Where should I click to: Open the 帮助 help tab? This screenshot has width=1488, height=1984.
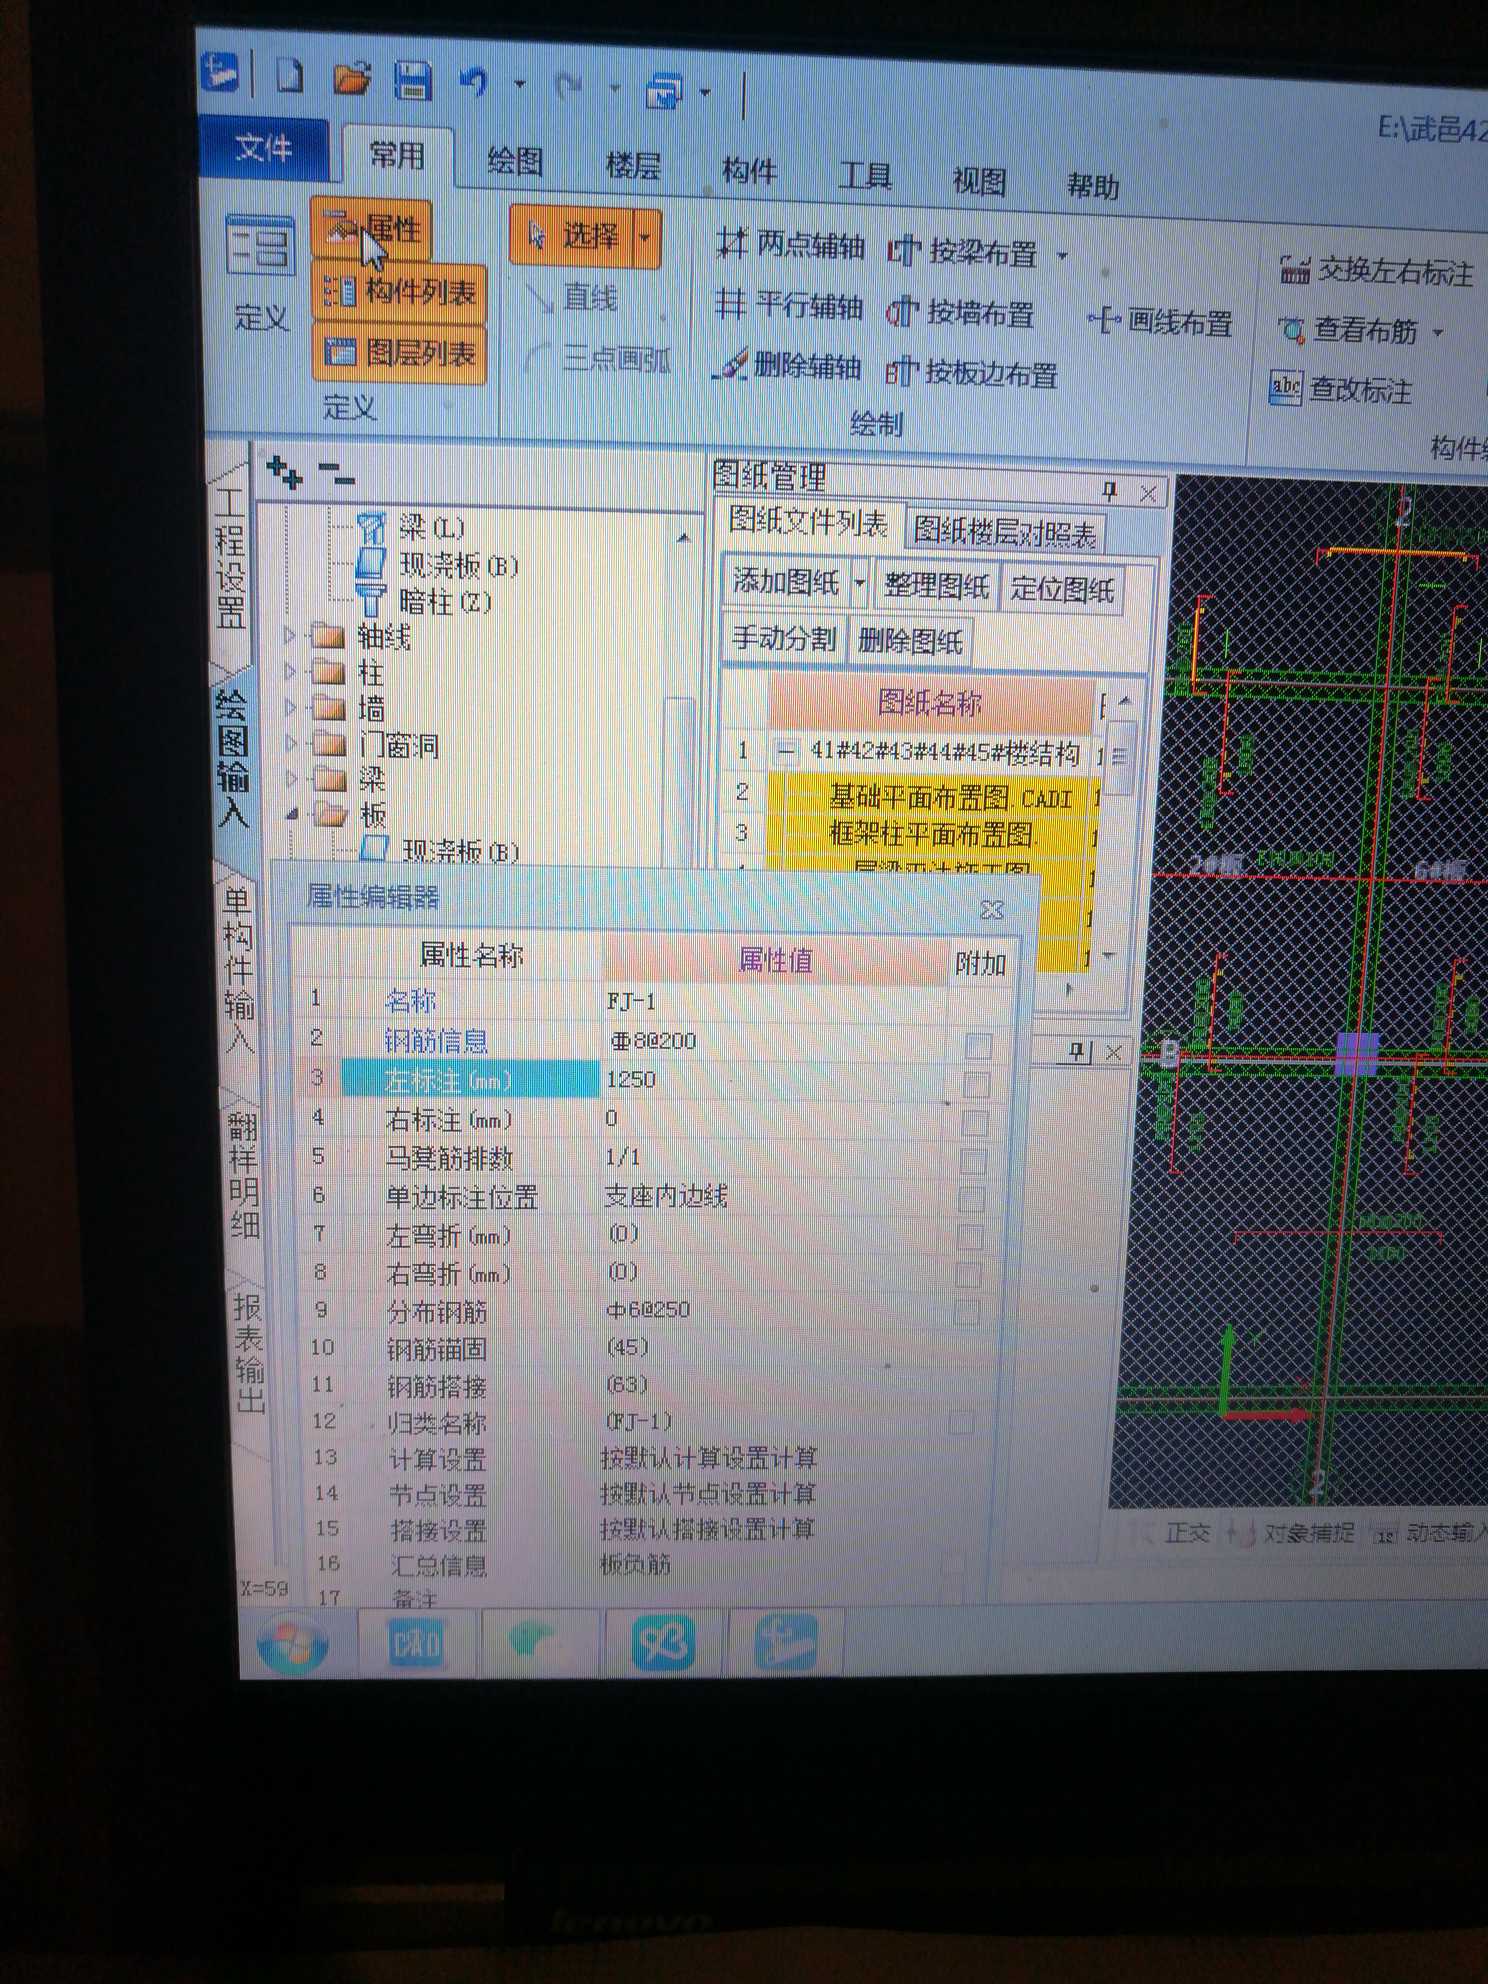(x=1092, y=186)
